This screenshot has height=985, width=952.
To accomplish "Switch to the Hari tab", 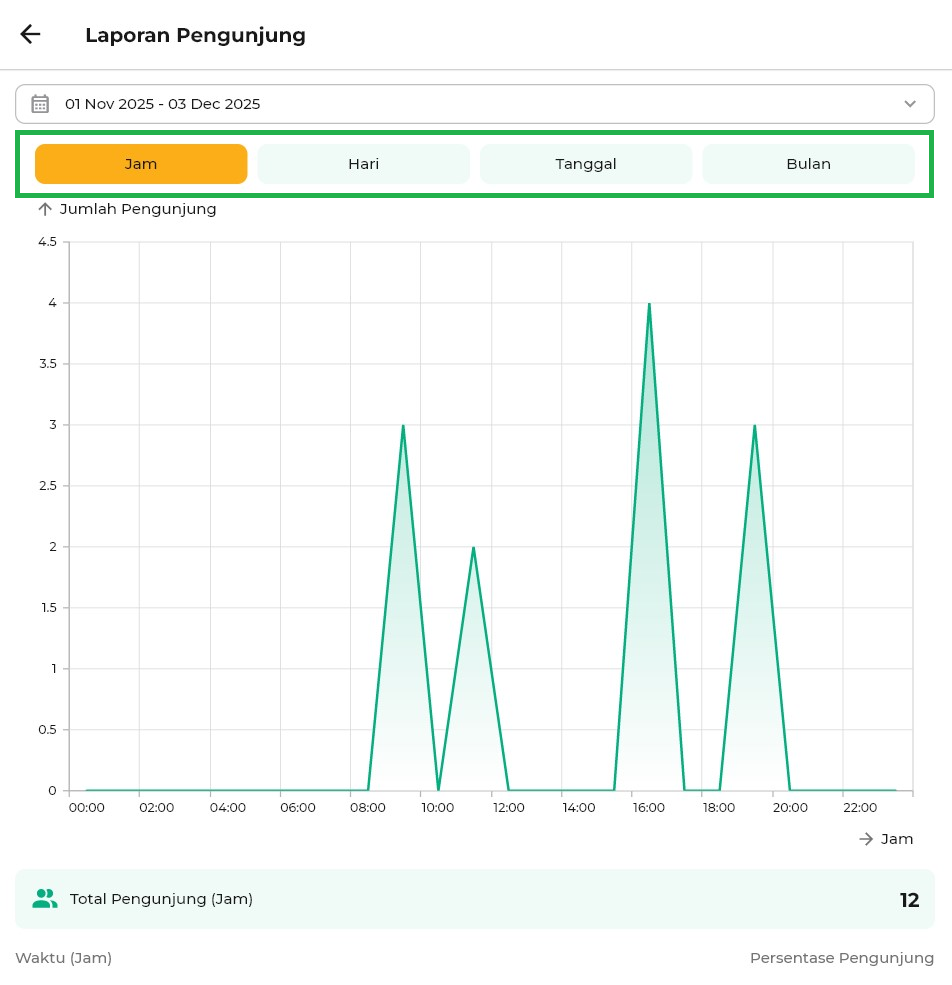I will pyautogui.click(x=363, y=164).
